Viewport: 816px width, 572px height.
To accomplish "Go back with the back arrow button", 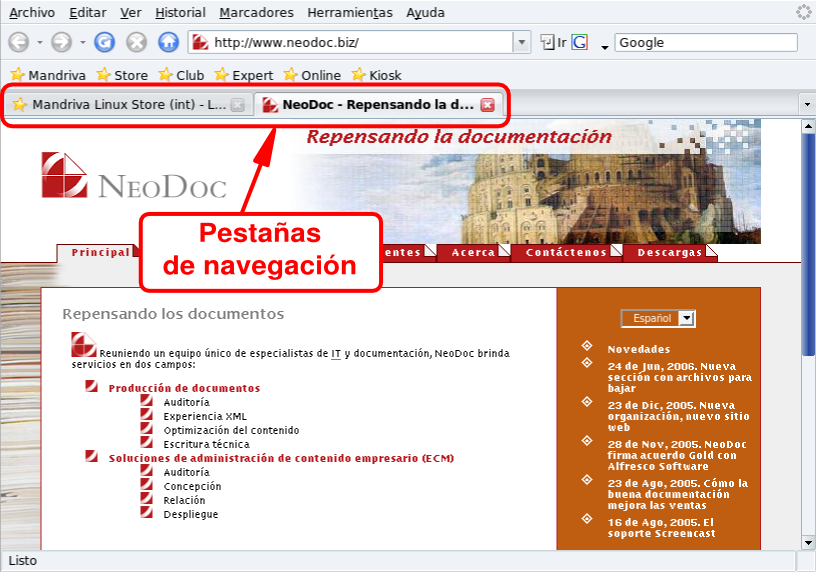I will (x=19, y=42).
